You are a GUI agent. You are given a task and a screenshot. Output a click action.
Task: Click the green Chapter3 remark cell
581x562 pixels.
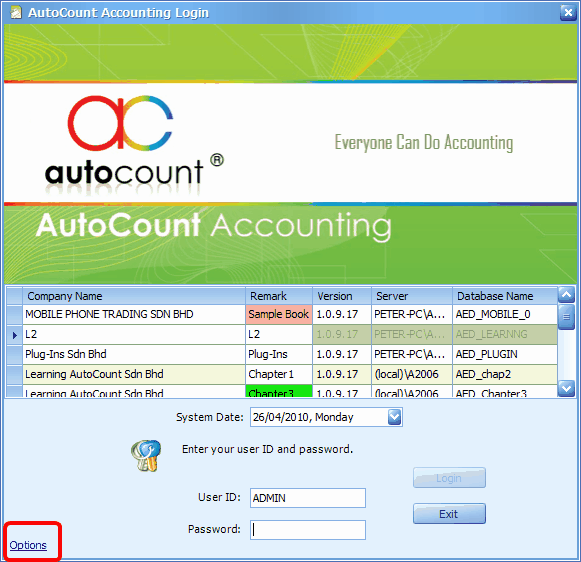click(x=279, y=391)
